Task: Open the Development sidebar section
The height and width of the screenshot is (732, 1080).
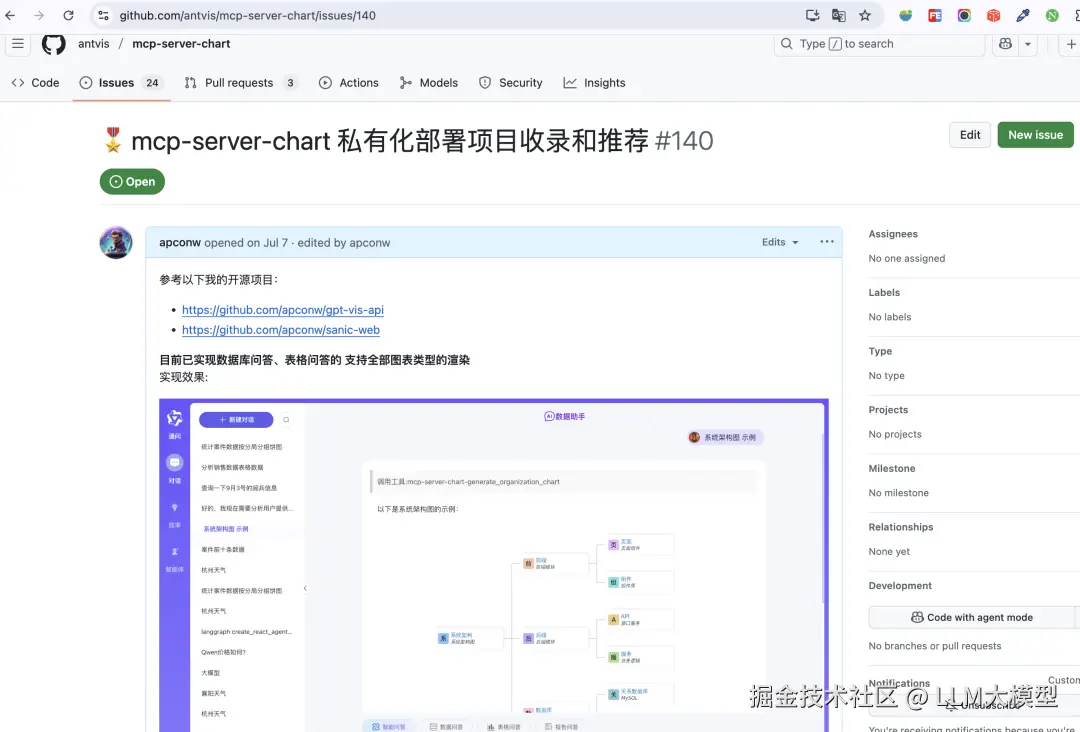Action: click(x=900, y=585)
